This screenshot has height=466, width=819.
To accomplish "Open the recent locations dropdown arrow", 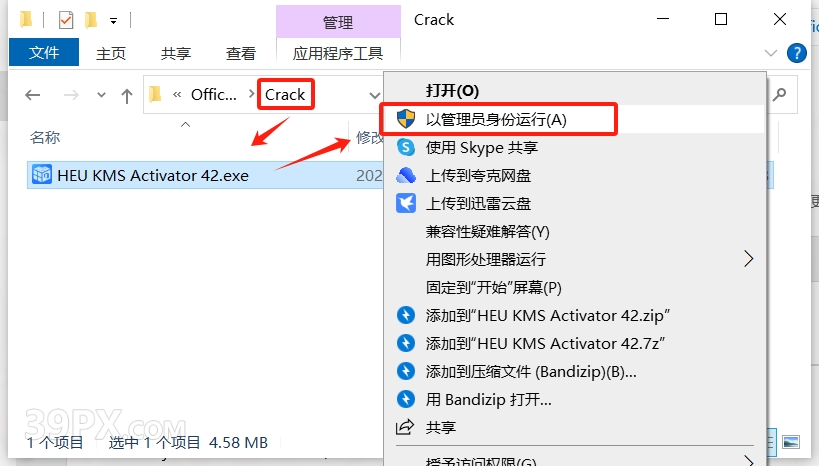I will [101, 95].
